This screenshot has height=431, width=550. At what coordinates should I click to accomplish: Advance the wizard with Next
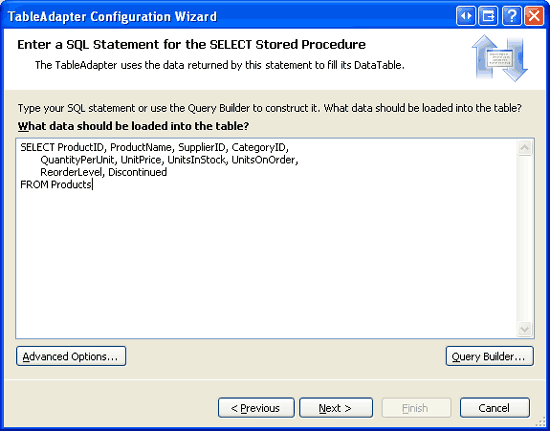click(x=336, y=408)
